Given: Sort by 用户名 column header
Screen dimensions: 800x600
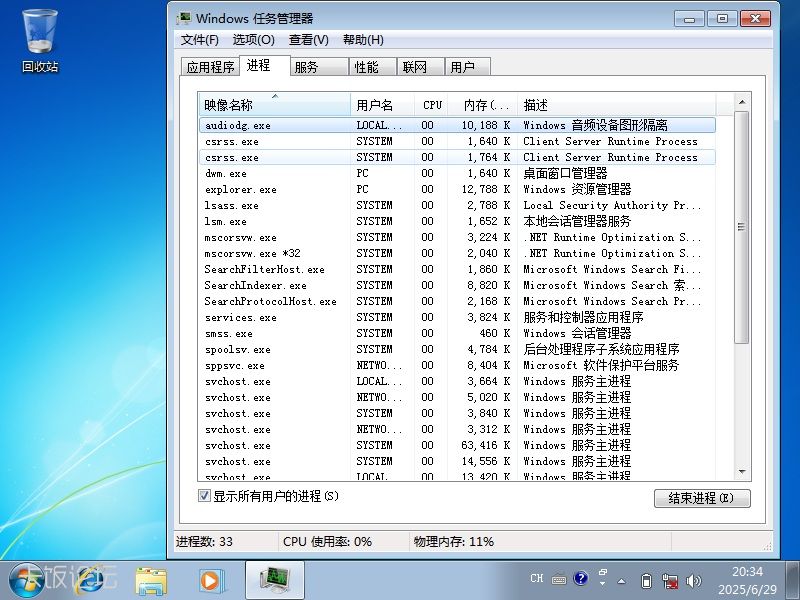Looking at the screenshot, I should tap(383, 105).
